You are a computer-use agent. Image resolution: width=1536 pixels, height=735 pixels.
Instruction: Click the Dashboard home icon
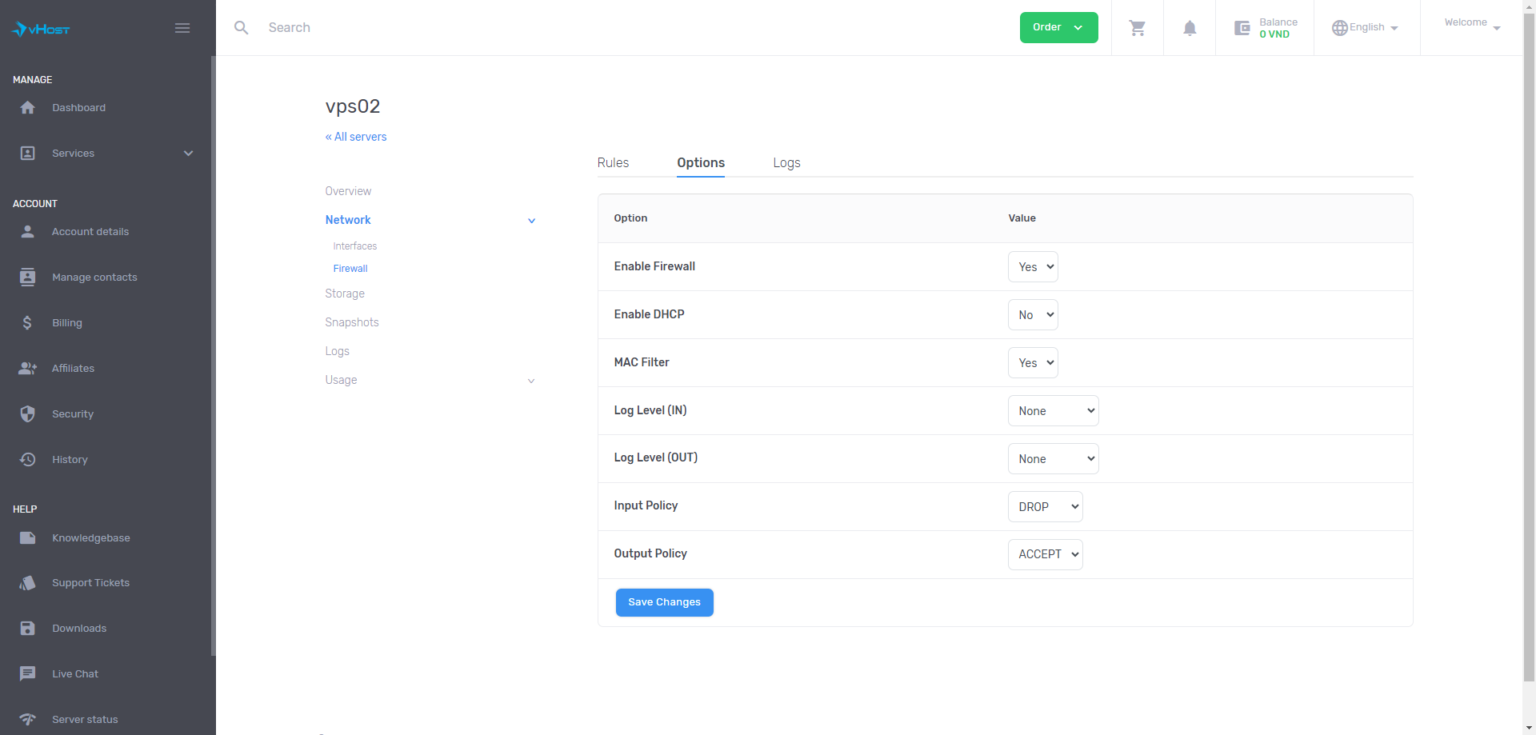coord(28,108)
